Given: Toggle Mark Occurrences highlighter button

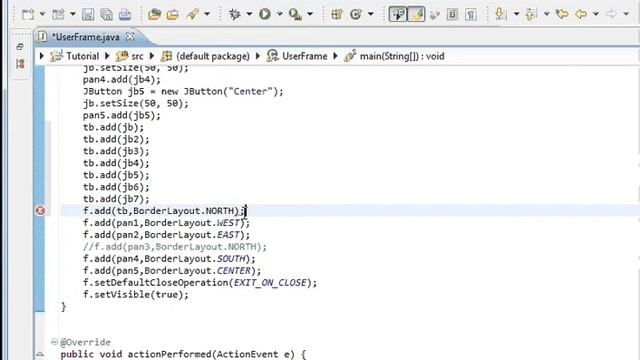Looking at the screenshot, I should (416, 14).
